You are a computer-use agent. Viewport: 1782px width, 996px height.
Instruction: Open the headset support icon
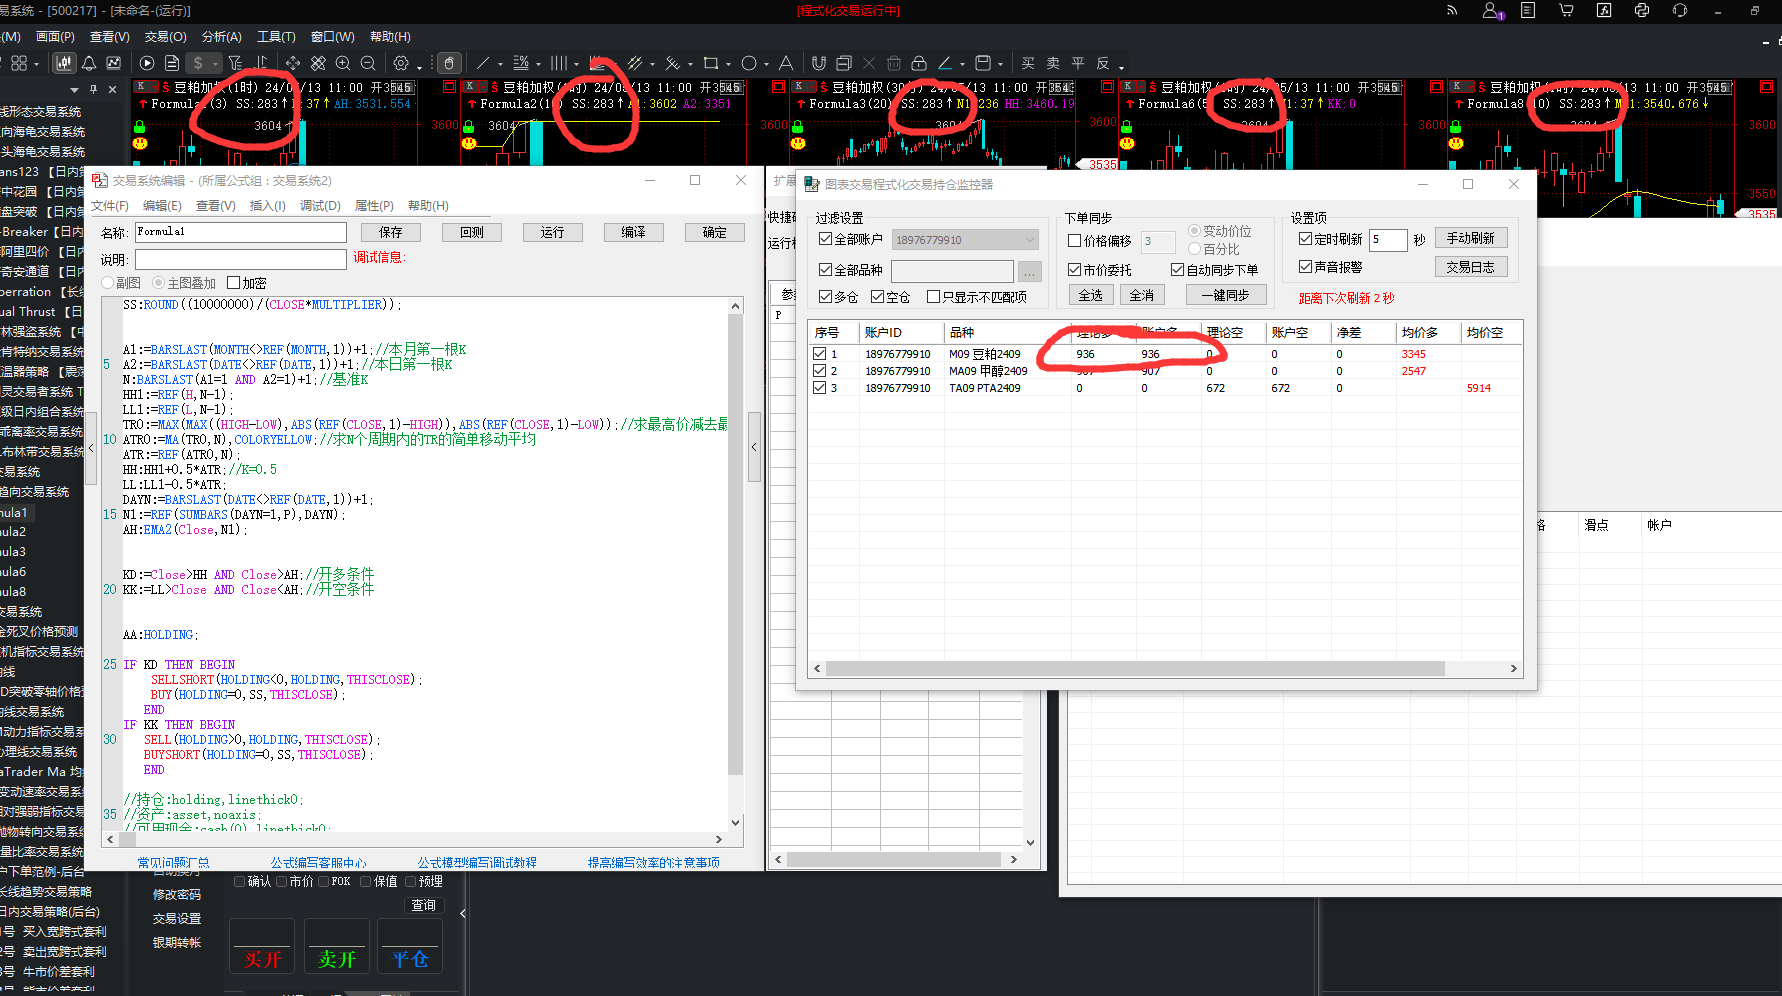tap(1680, 10)
